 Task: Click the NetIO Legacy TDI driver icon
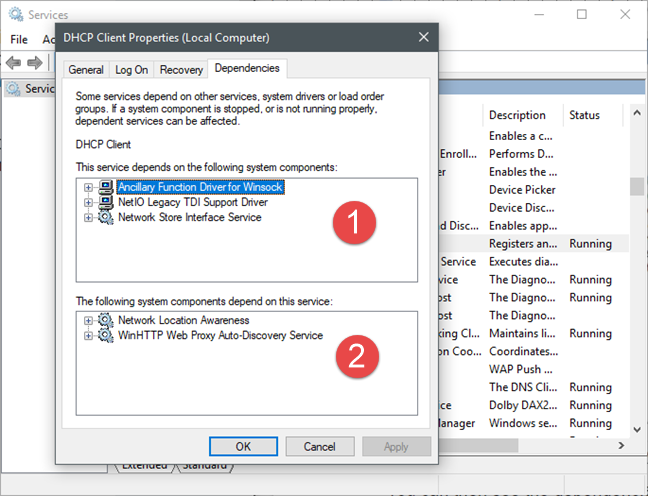coord(106,202)
